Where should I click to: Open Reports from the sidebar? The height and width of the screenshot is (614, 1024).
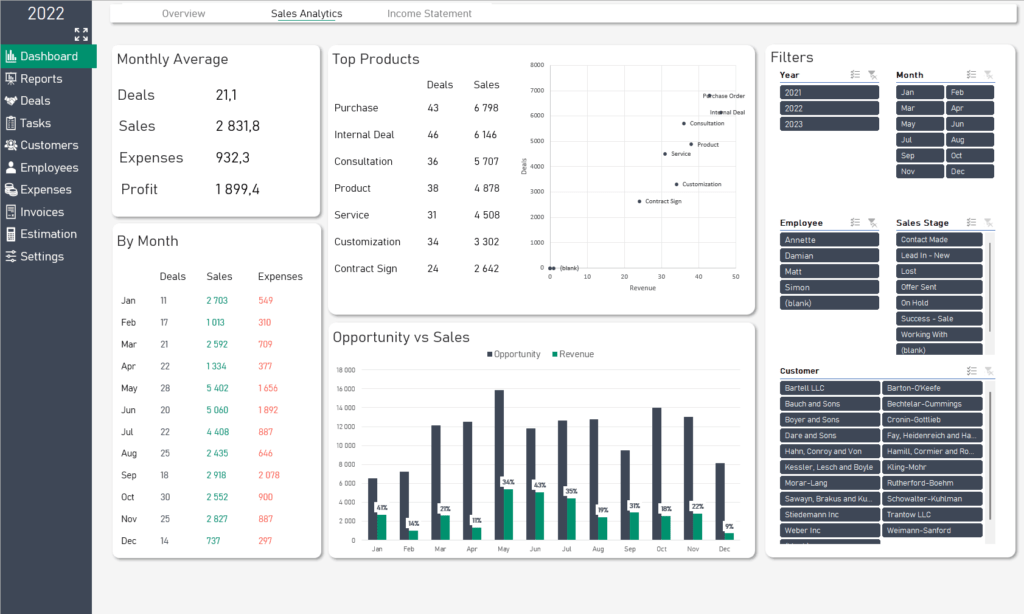(40, 78)
